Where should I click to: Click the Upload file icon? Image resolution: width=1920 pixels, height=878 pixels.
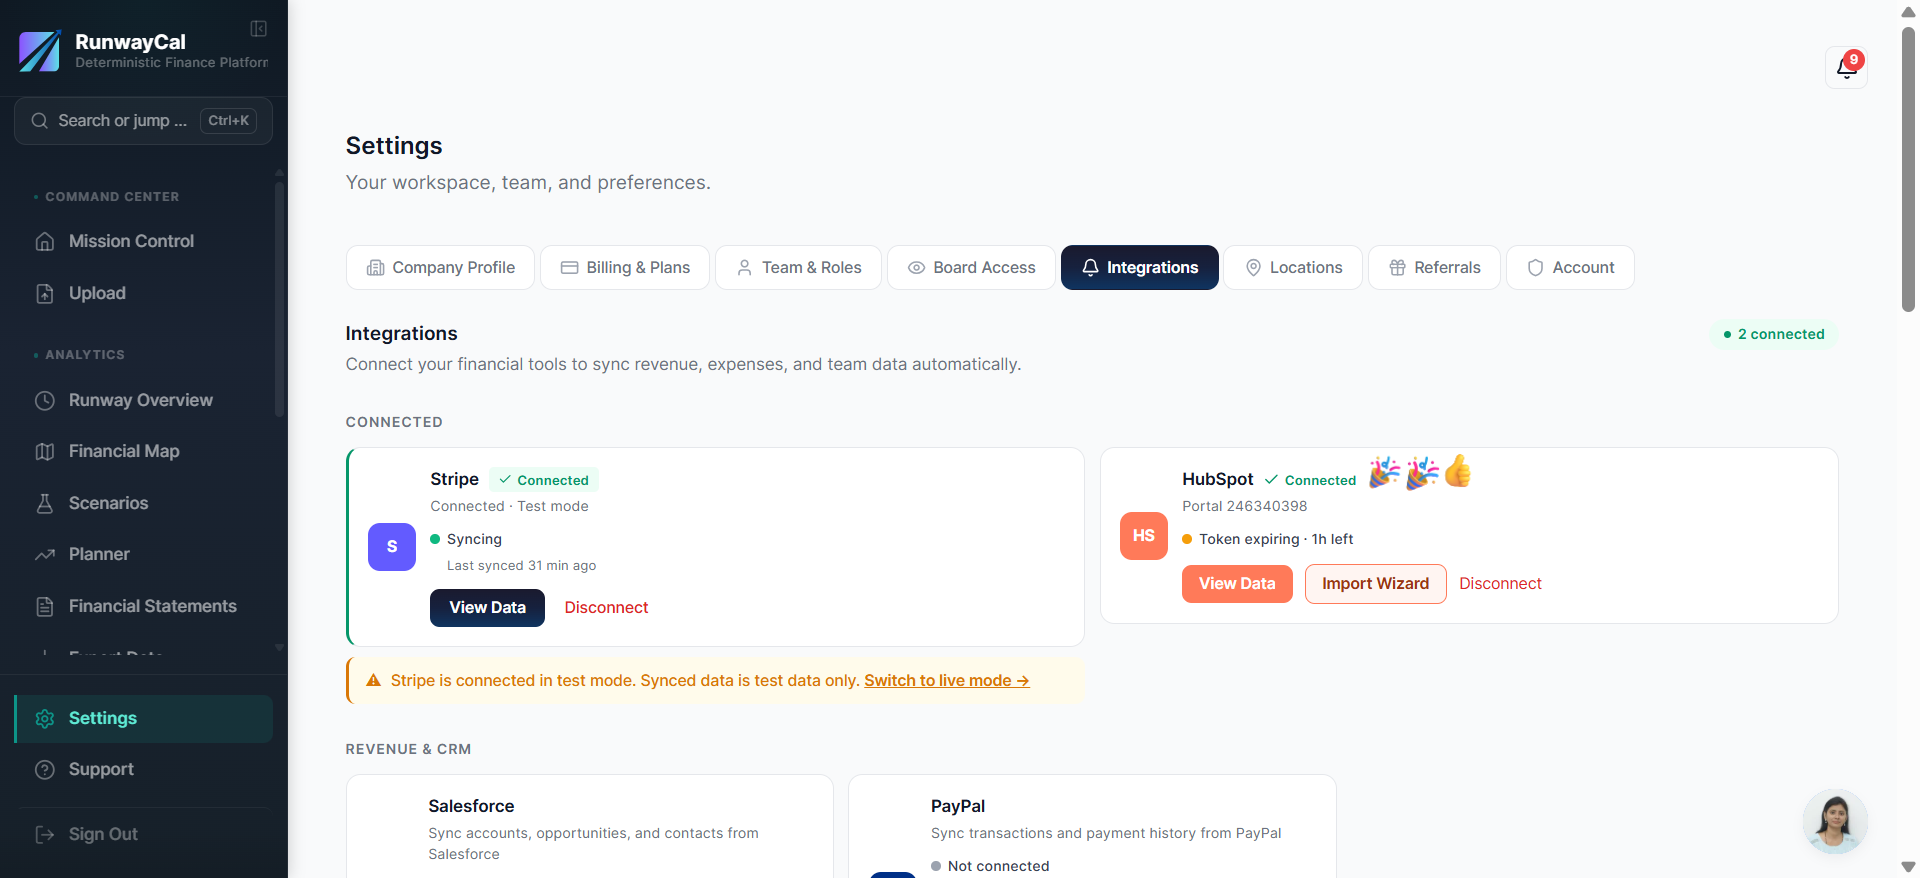point(45,294)
